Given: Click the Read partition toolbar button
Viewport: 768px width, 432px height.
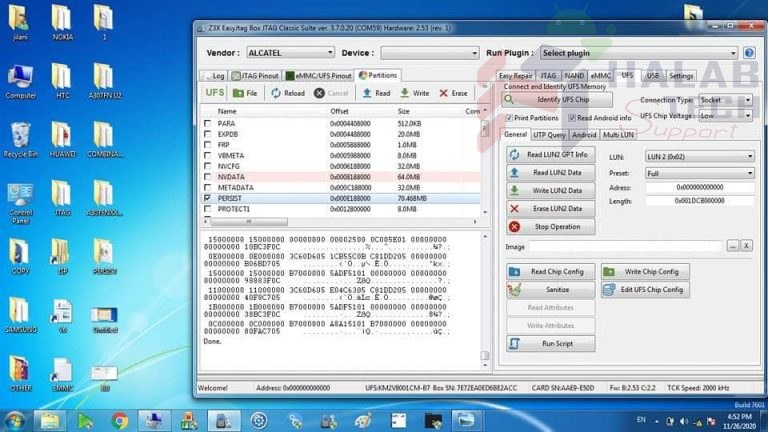Looking at the screenshot, I should tap(376, 93).
